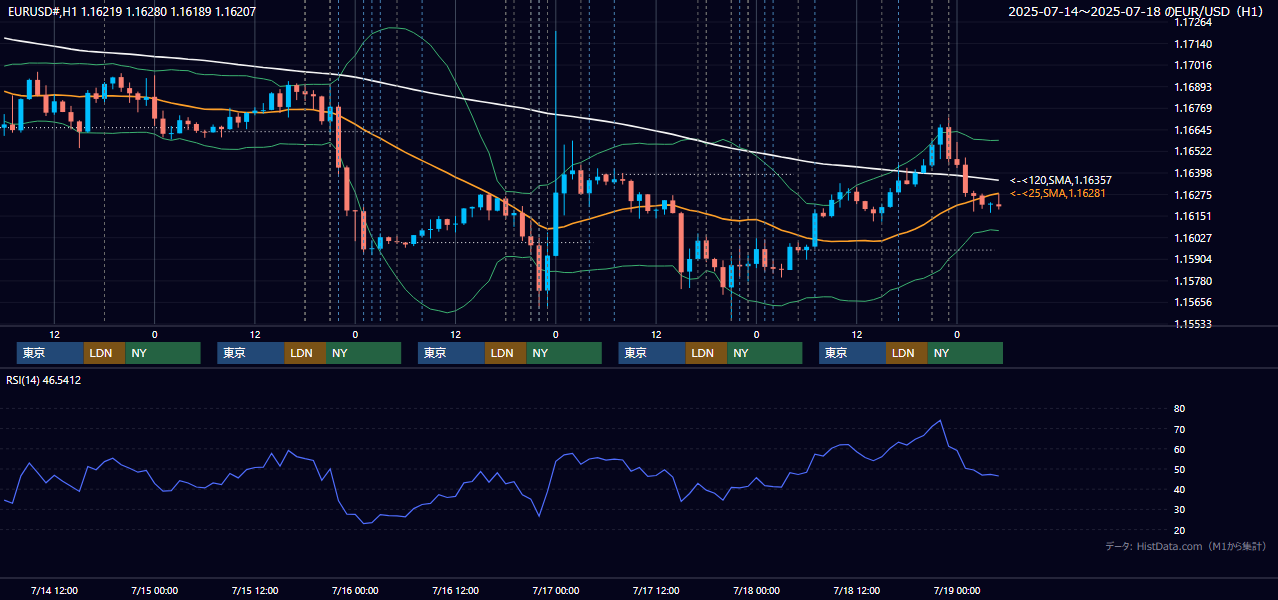The image size is (1278, 600).
Task: Click the 1.16893 price axis label
Action: pos(1194,87)
